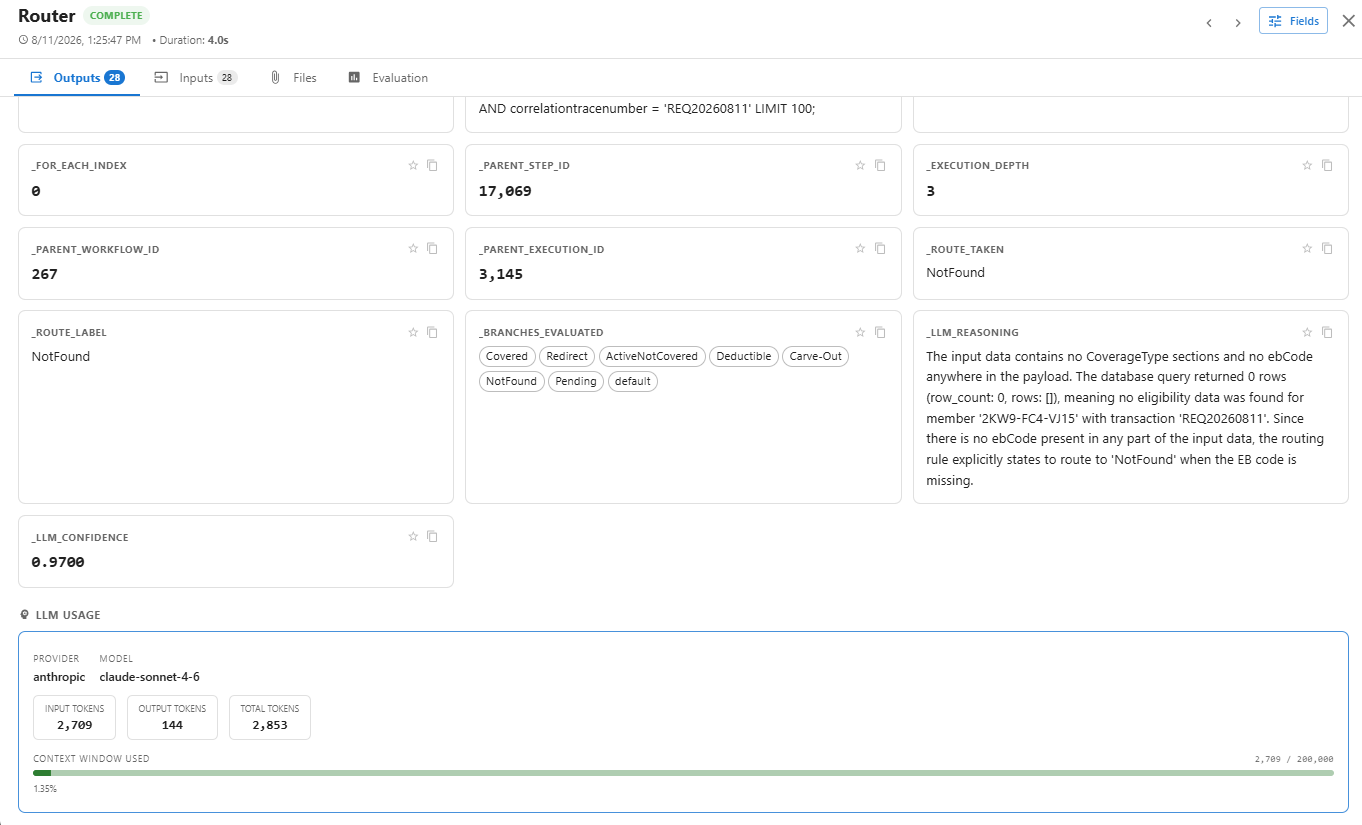Select the Redirect branch chip
This screenshot has width=1362, height=825.
point(567,356)
